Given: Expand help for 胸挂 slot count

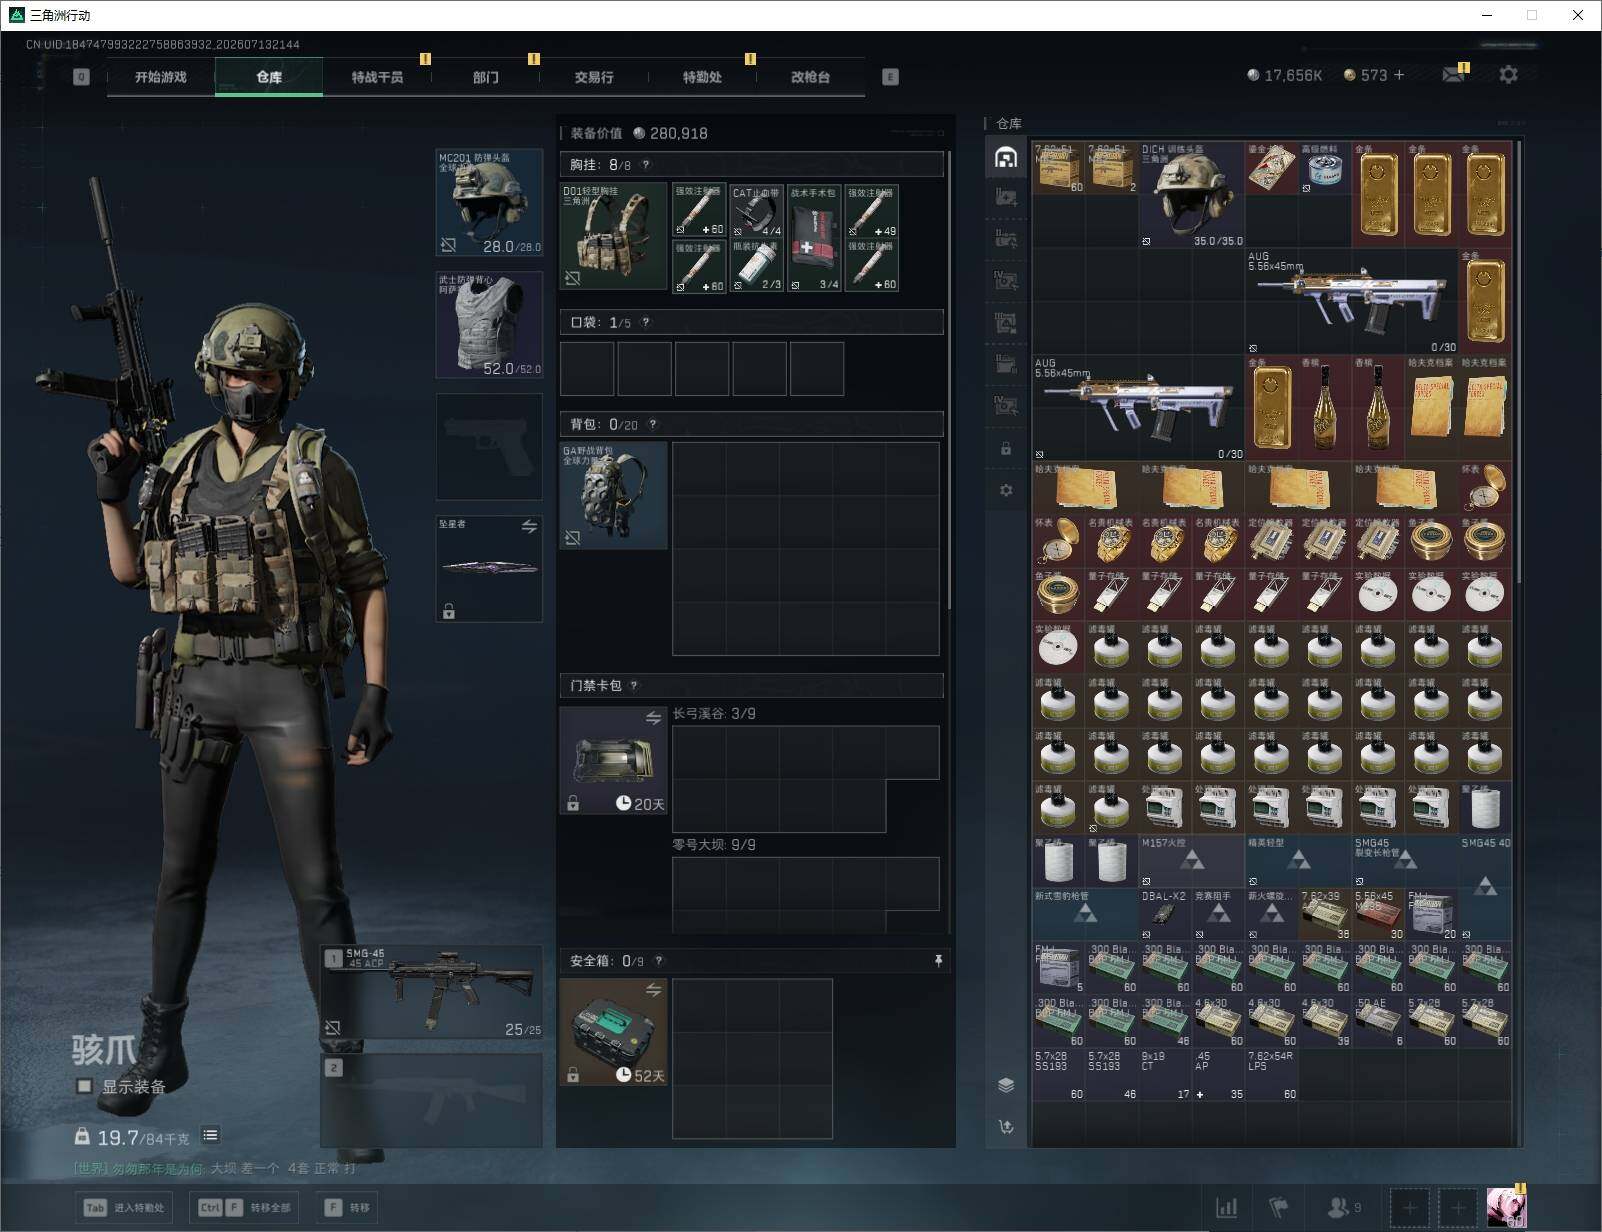Looking at the screenshot, I should pyautogui.click(x=646, y=165).
